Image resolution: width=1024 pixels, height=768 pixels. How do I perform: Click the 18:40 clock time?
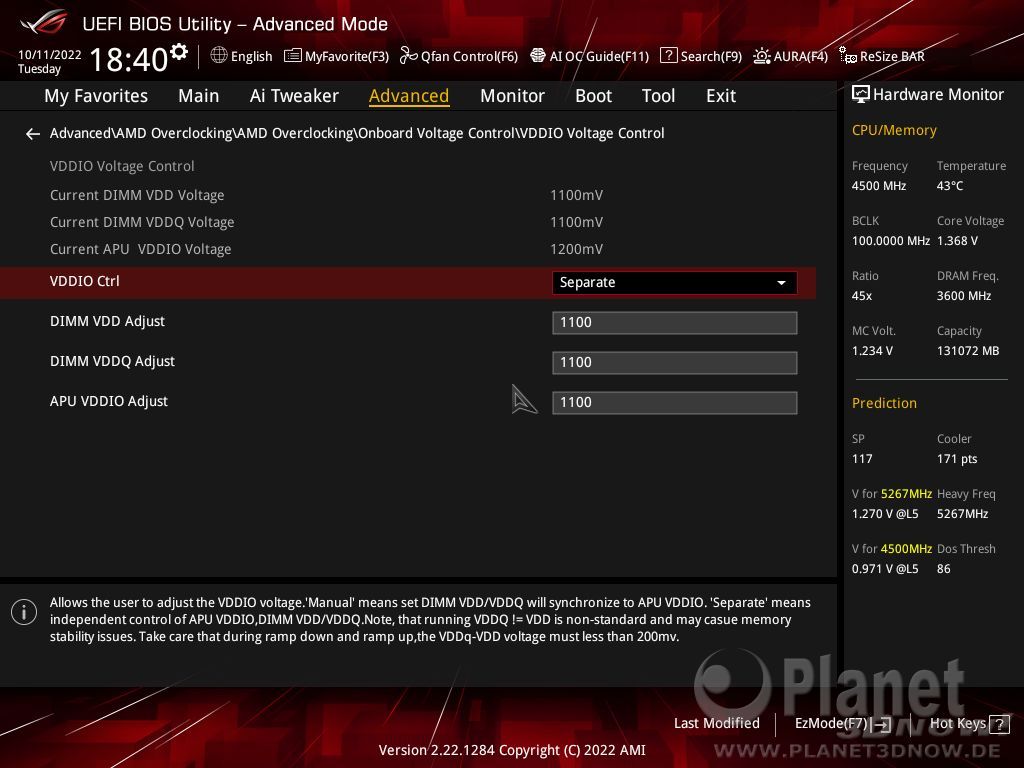click(129, 59)
